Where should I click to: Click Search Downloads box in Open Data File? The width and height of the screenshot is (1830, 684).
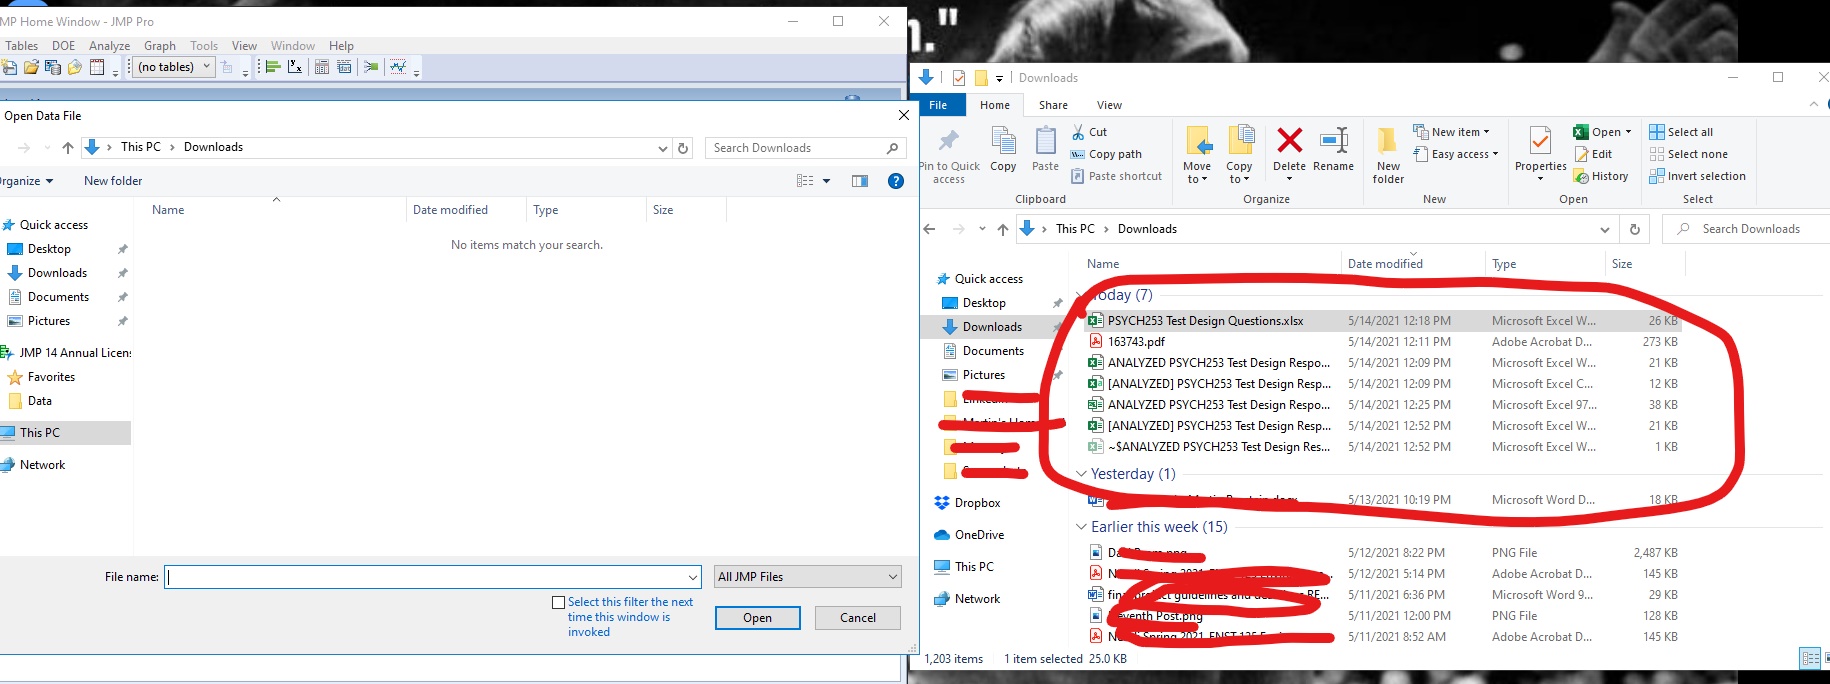point(806,148)
